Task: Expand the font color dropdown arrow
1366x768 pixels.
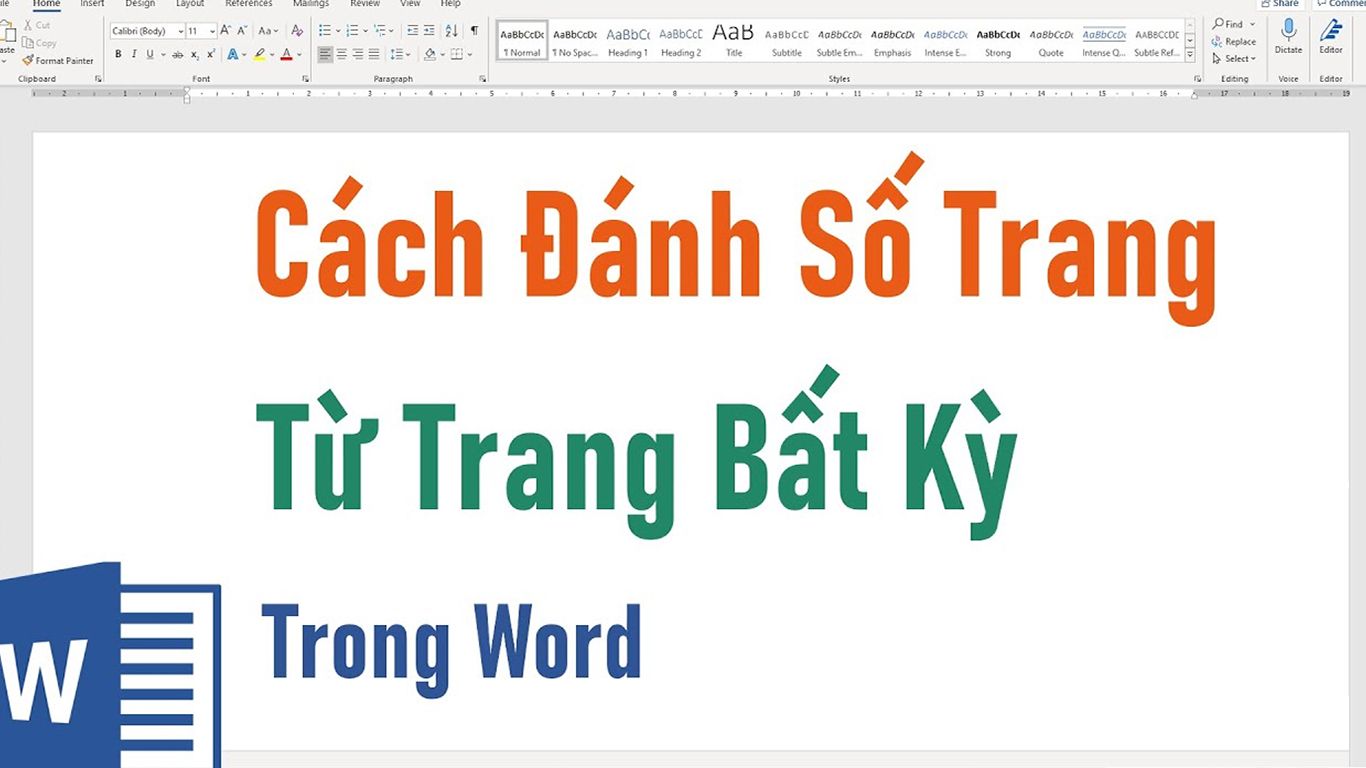Action: tap(299, 55)
